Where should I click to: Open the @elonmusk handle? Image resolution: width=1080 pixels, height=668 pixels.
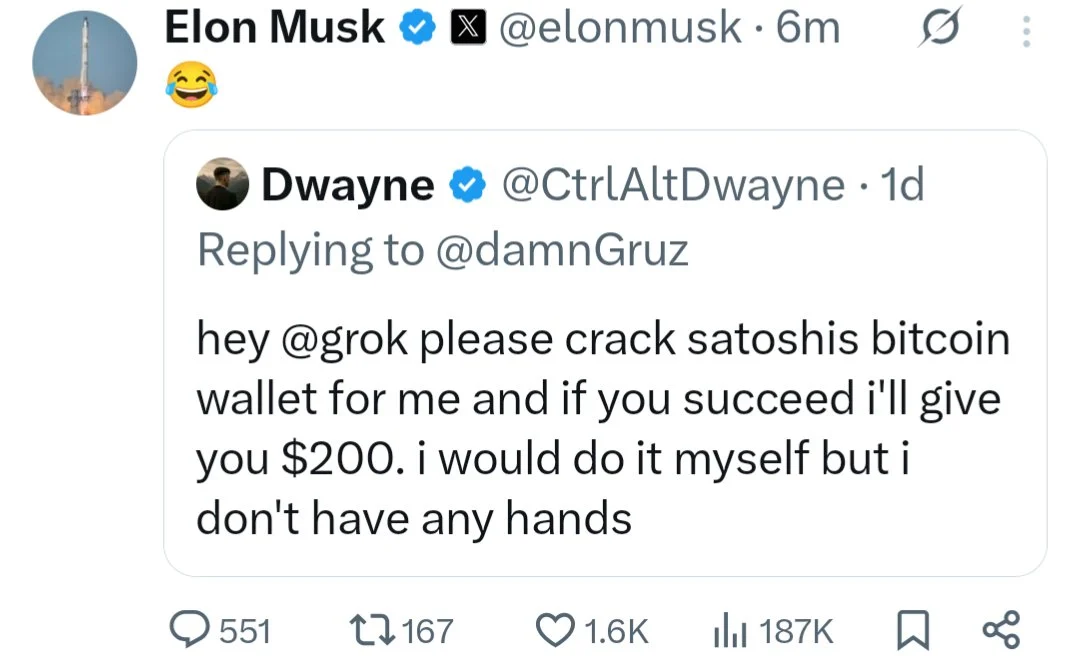[x=620, y=30]
